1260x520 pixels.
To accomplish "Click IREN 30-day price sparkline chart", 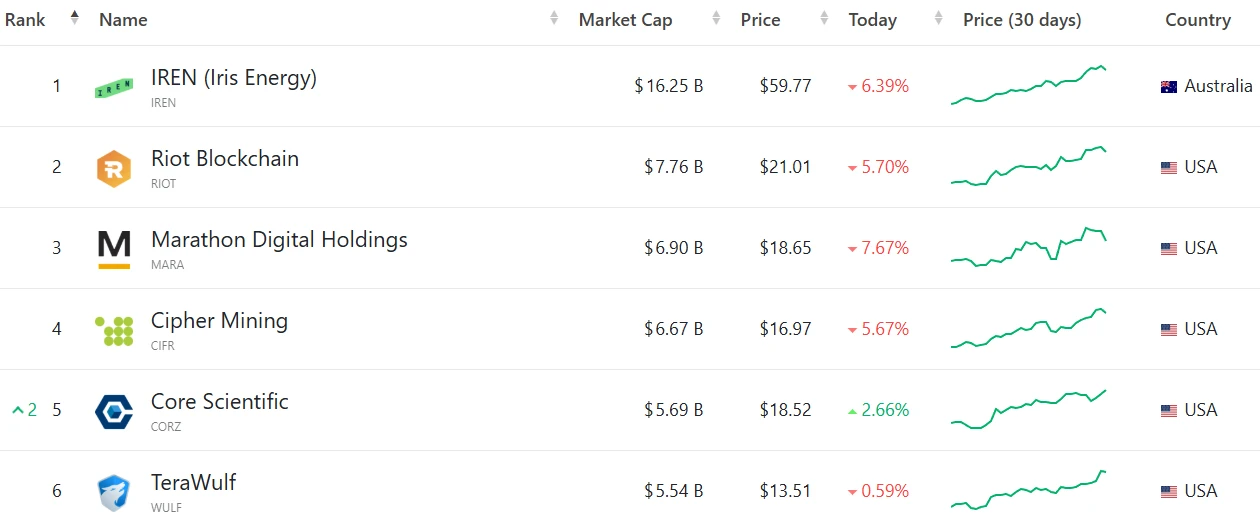I will pyautogui.click(x=1028, y=85).
